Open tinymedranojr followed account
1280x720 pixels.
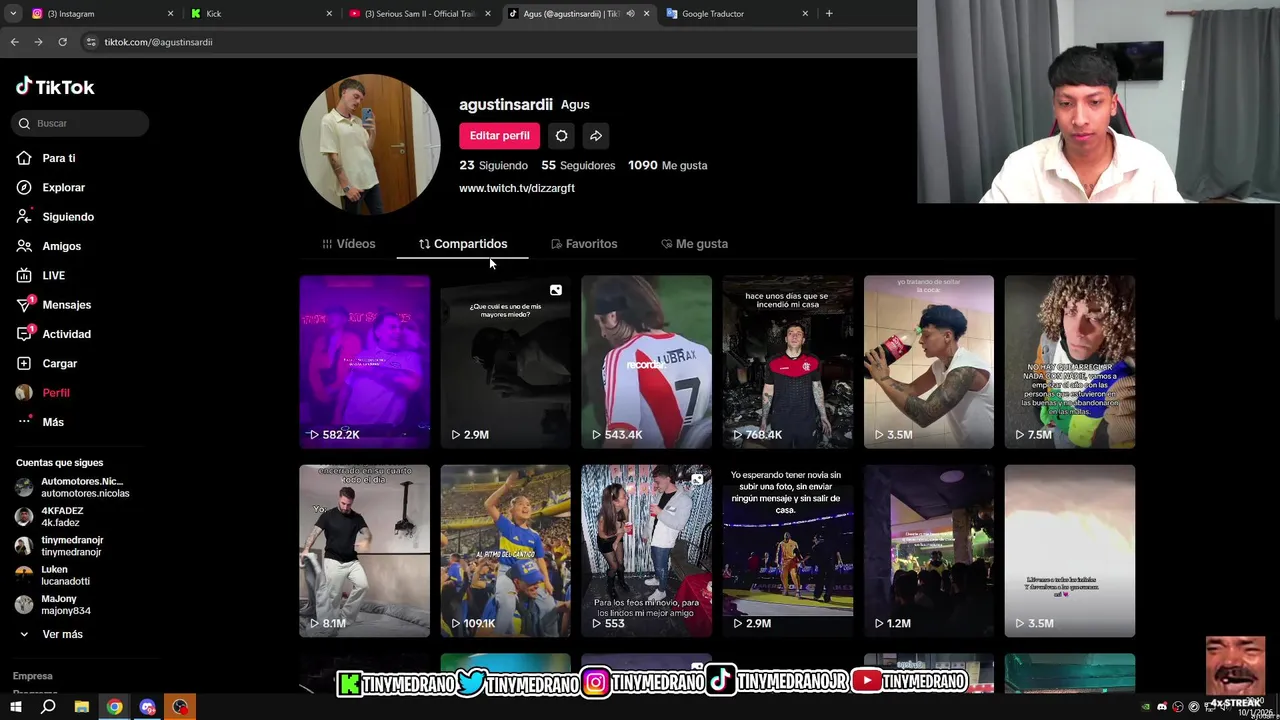tap(60, 546)
